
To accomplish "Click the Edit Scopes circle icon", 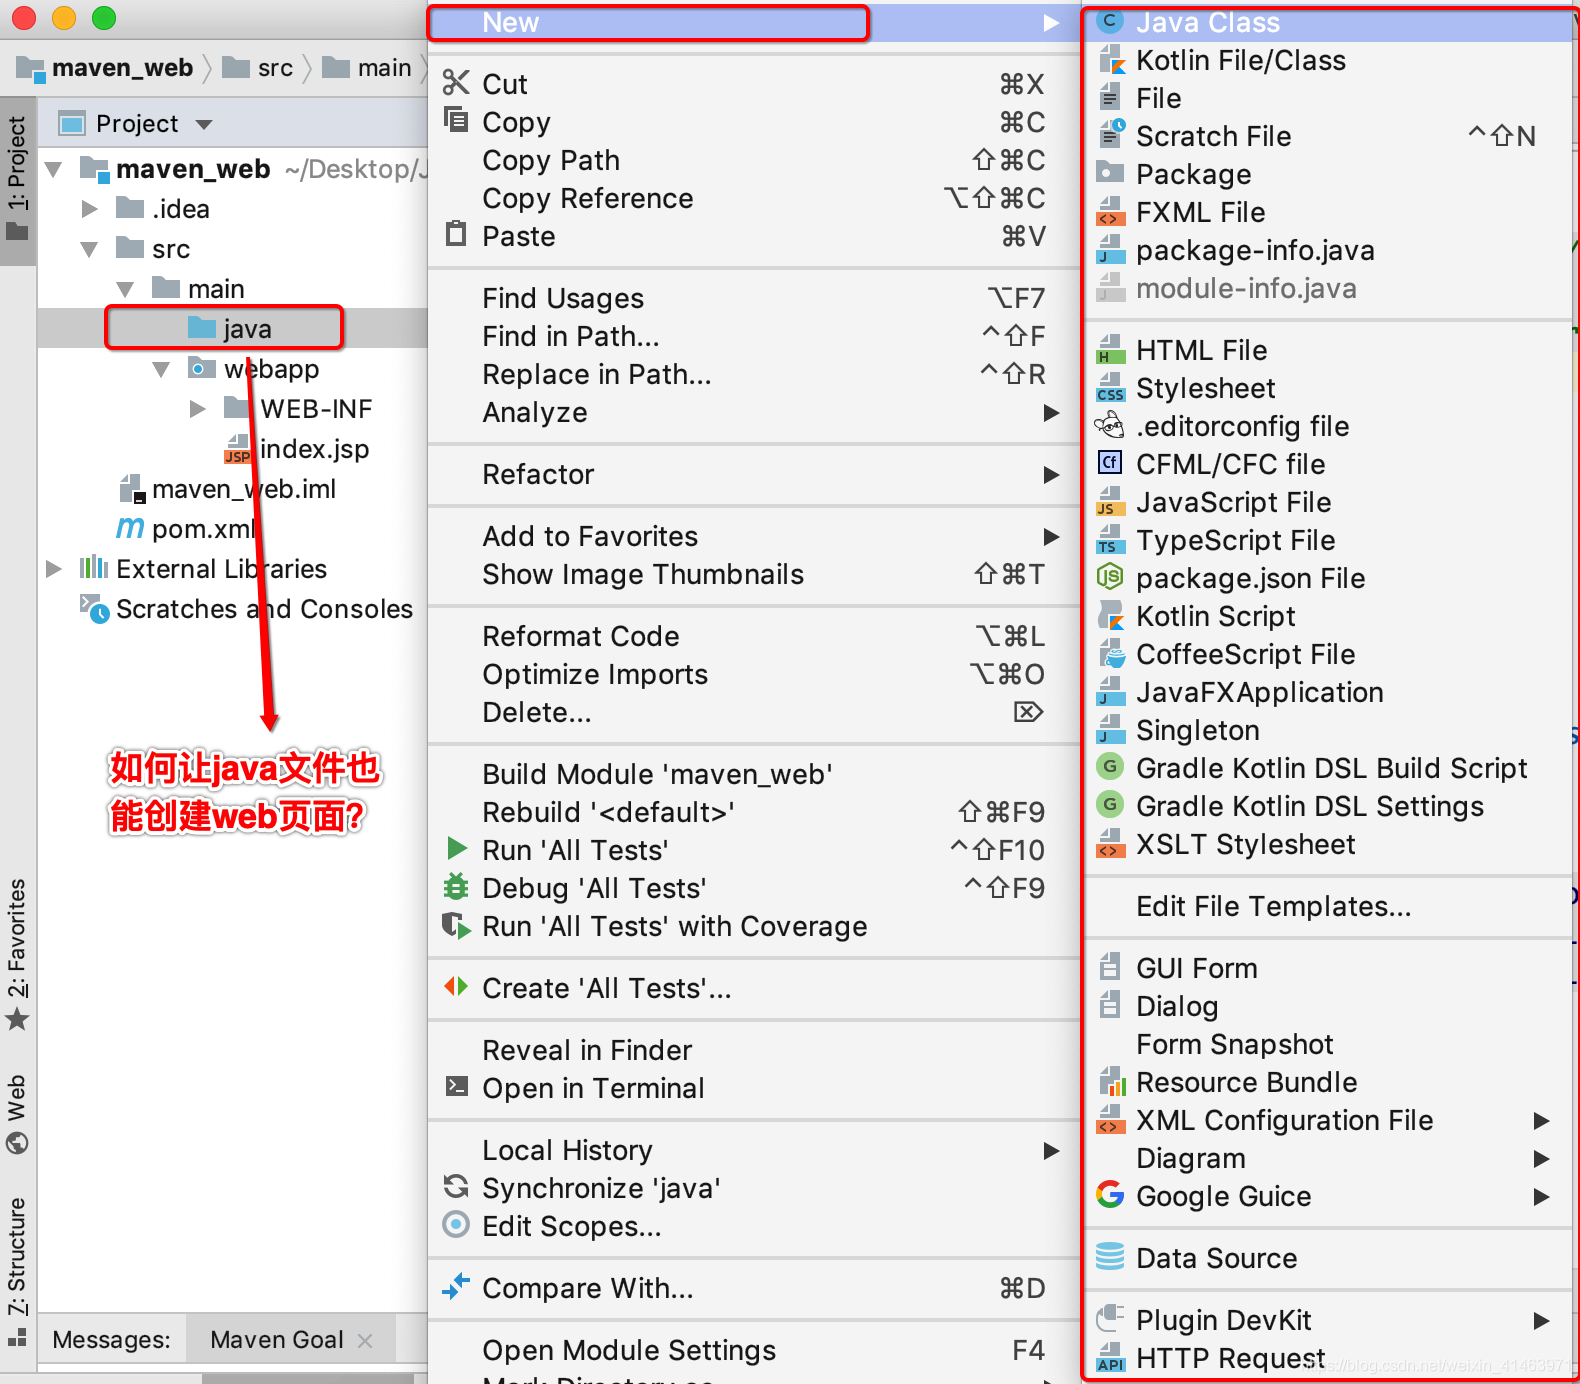I will pyautogui.click(x=456, y=1224).
